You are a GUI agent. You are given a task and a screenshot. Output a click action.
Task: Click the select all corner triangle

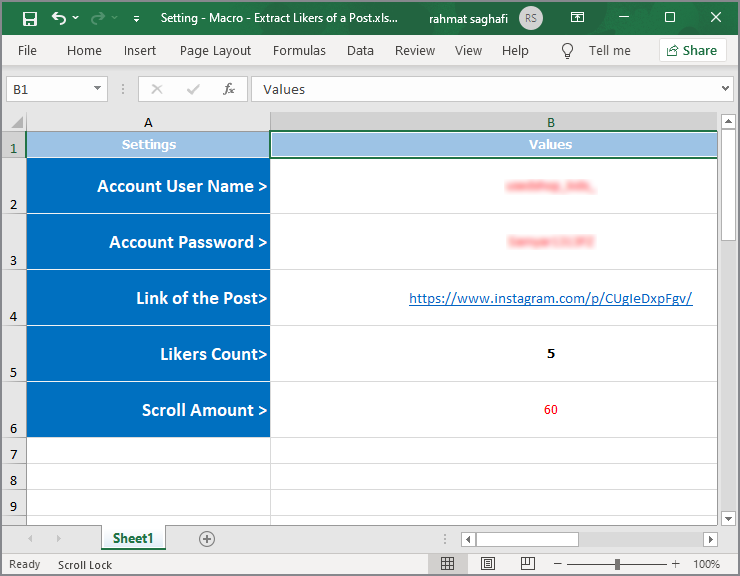click(17, 123)
